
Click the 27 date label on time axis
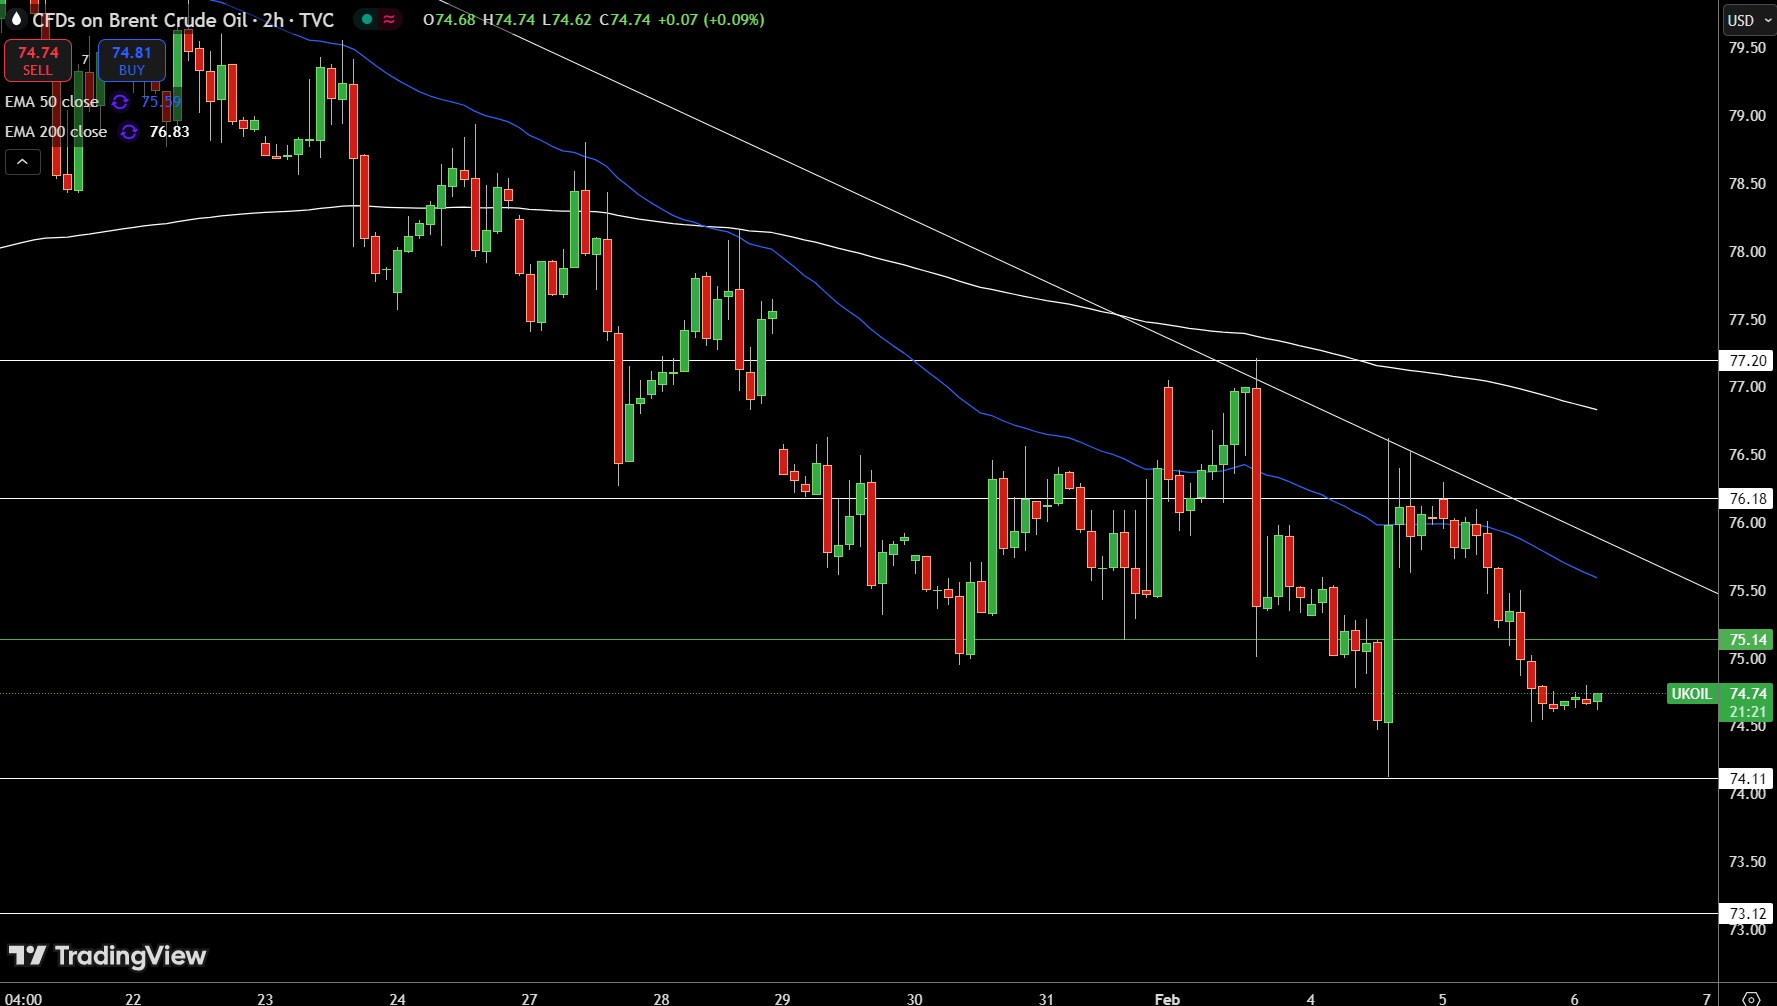tap(529, 999)
